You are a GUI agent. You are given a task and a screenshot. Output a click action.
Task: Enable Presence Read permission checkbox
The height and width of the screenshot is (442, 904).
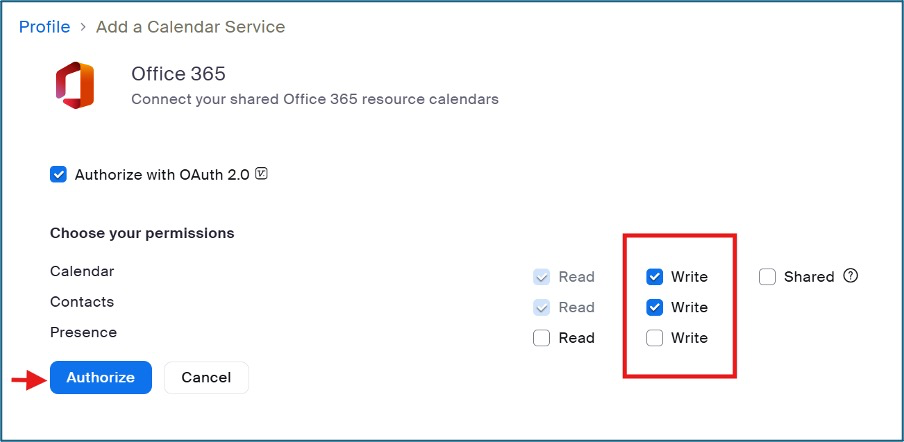tap(542, 338)
